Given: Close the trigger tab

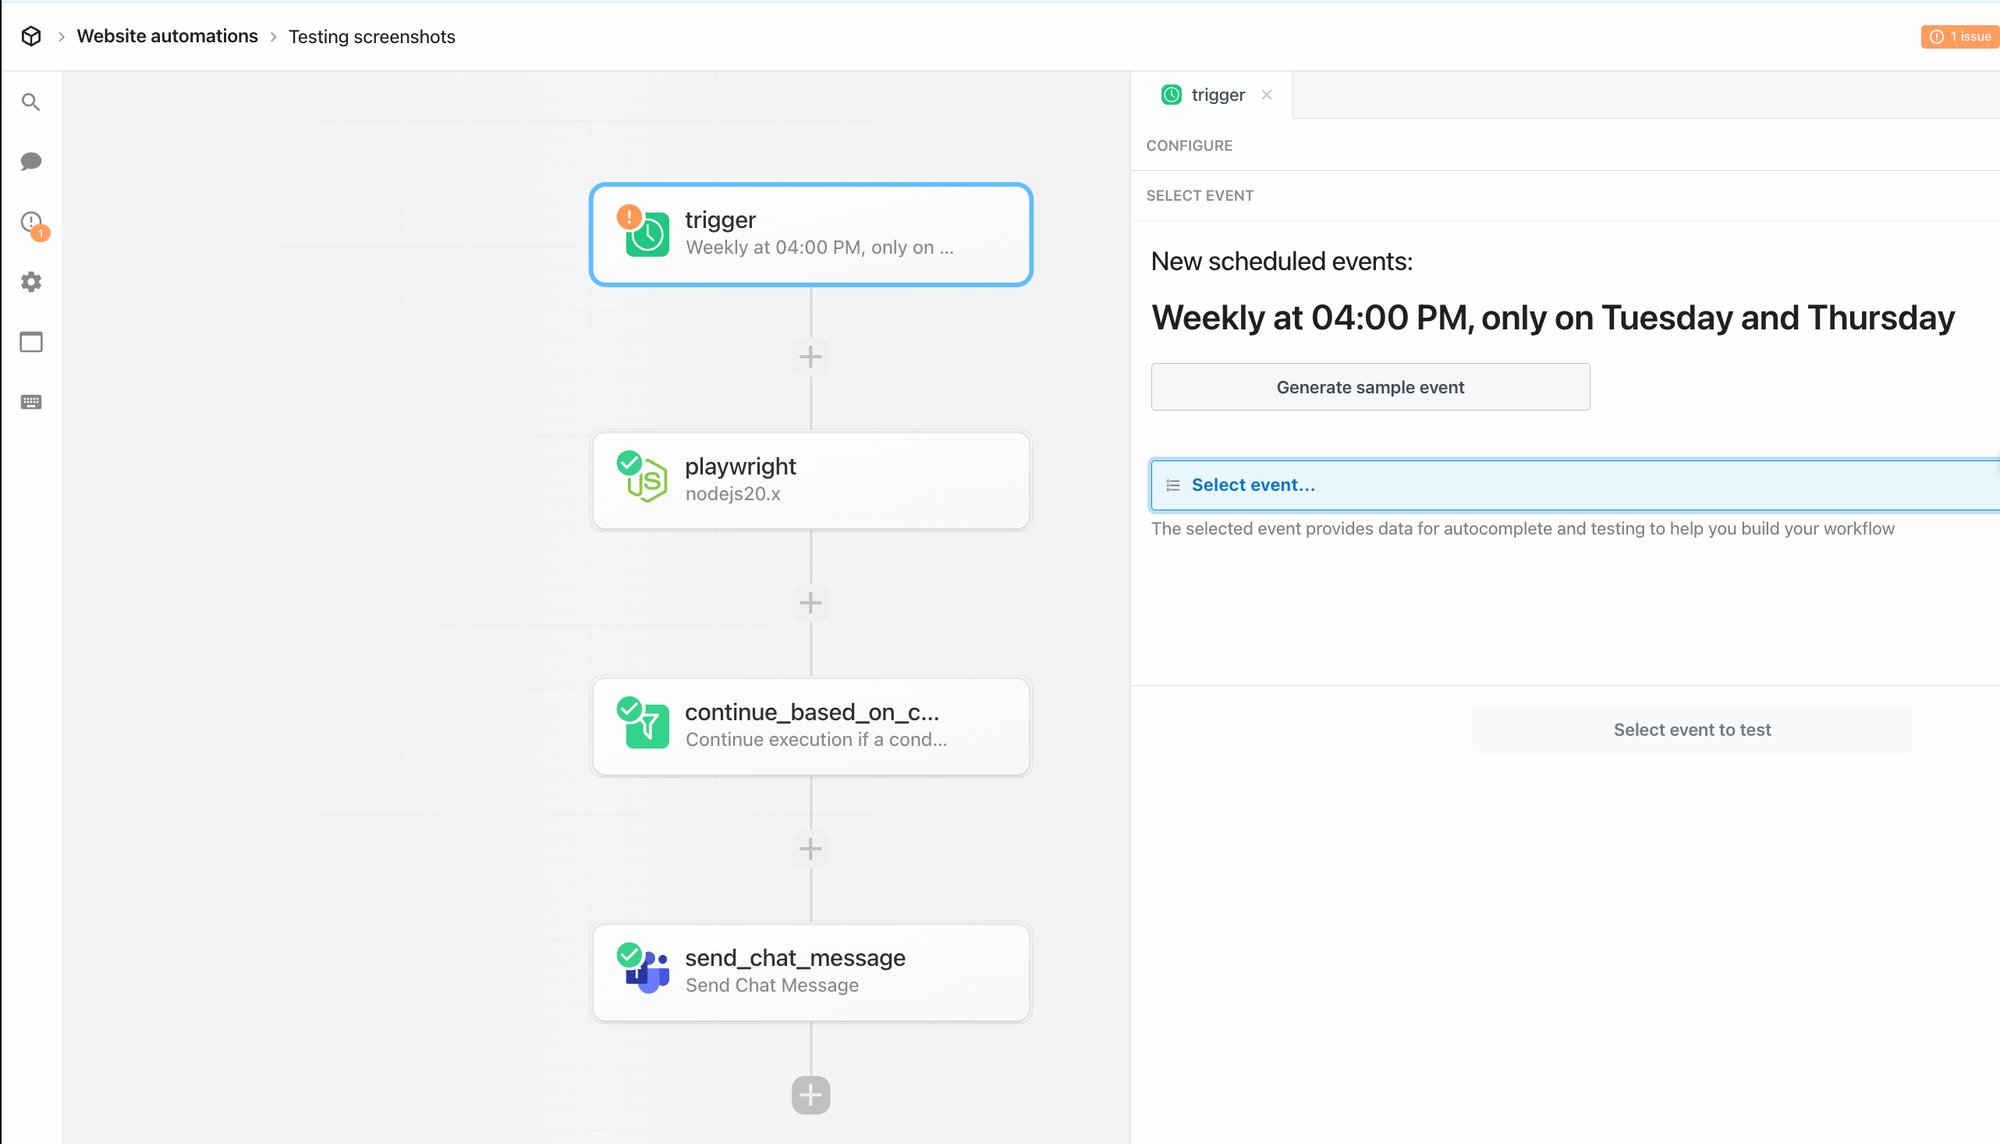Looking at the screenshot, I should click(x=1267, y=95).
